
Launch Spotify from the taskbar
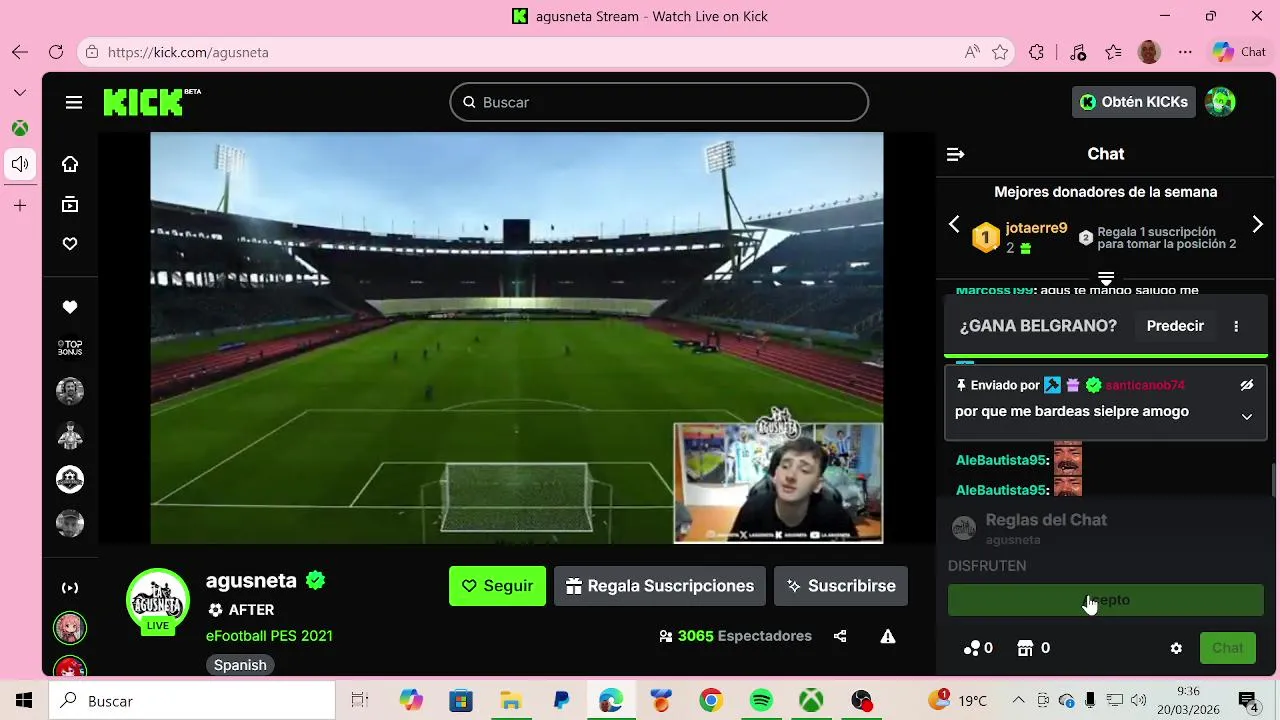(761, 701)
